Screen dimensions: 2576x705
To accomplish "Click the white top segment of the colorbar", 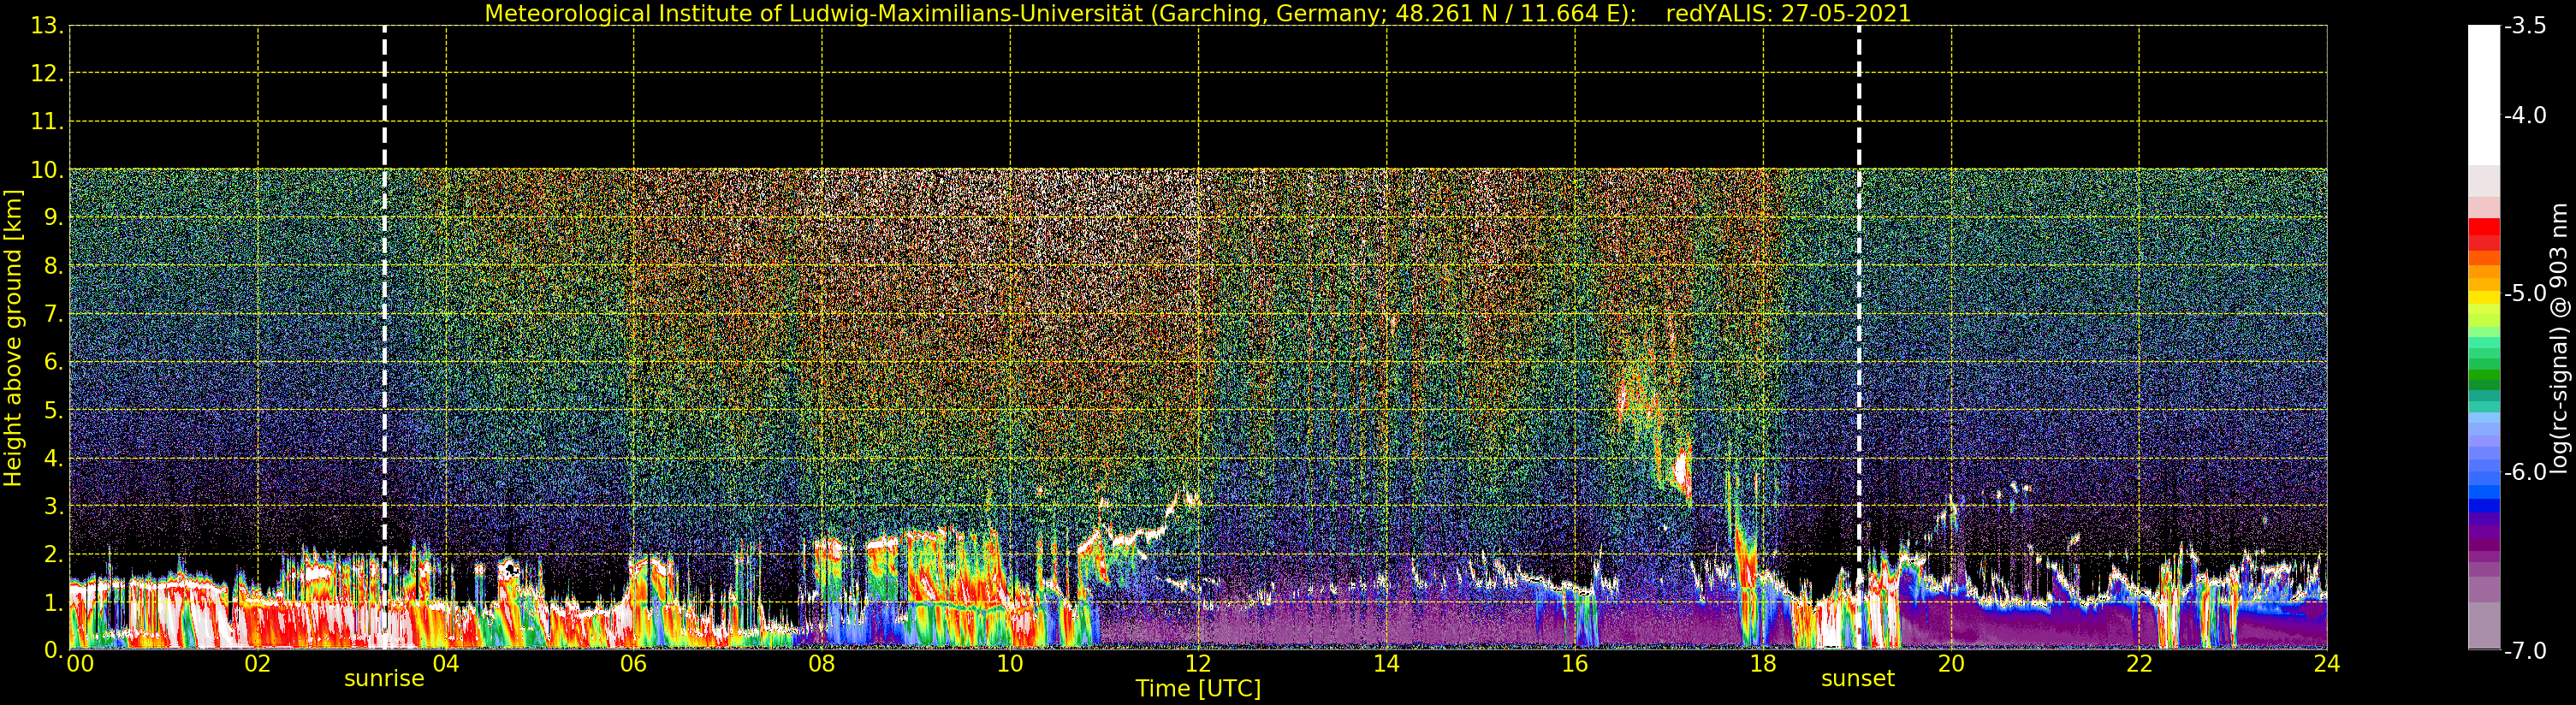I will [x=2484, y=95].
